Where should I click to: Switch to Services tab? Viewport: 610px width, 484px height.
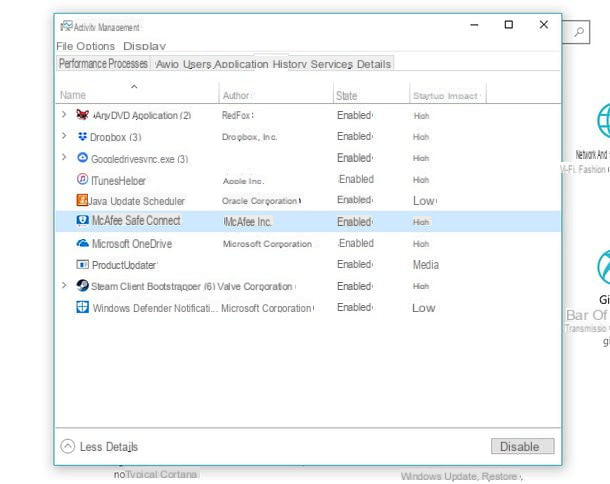pyautogui.click(x=331, y=64)
